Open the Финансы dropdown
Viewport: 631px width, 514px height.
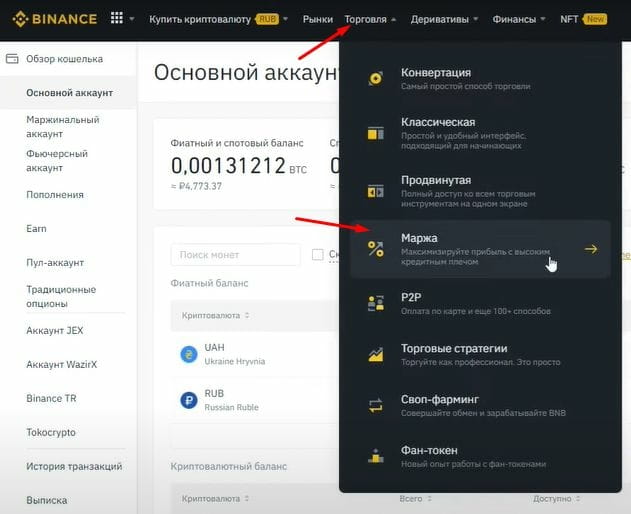coord(519,19)
